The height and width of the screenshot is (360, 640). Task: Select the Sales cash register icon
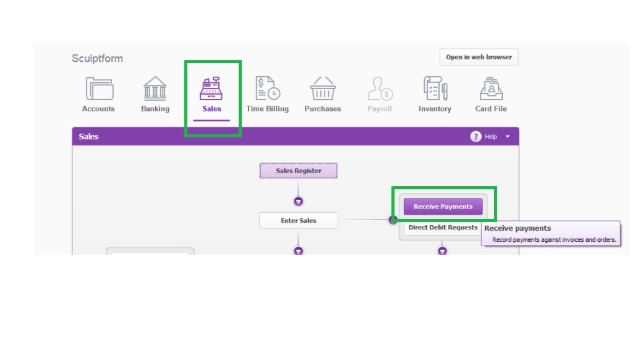click(211, 89)
